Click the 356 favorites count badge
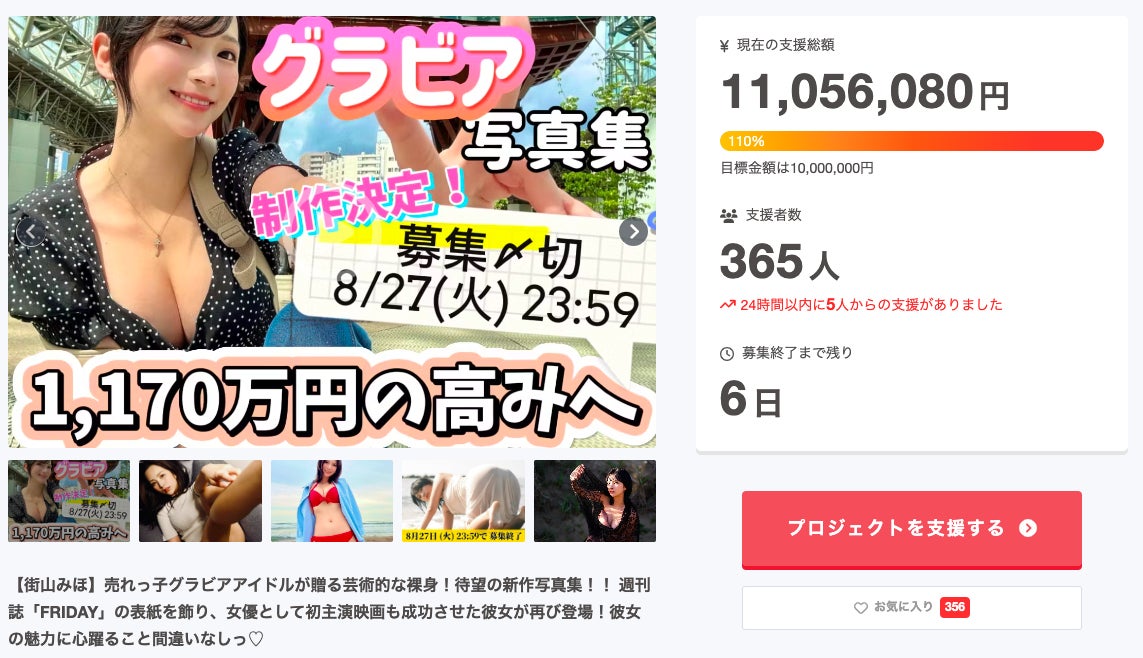The width and height of the screenshot is (1143, 658). [x=954, y=607]
